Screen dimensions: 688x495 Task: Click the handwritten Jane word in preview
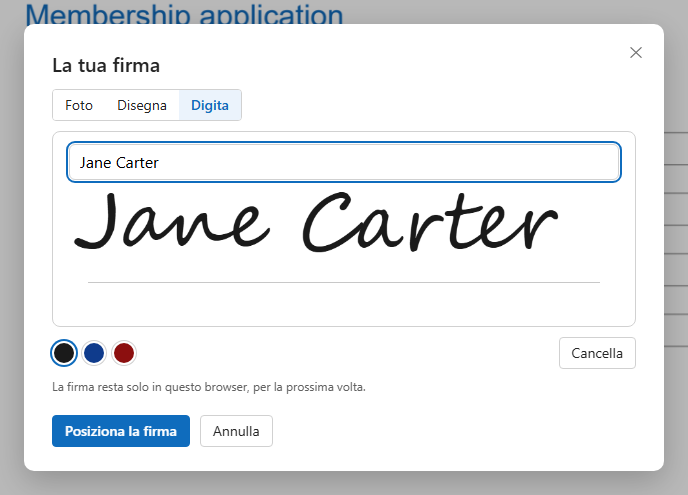click(171, 222)
